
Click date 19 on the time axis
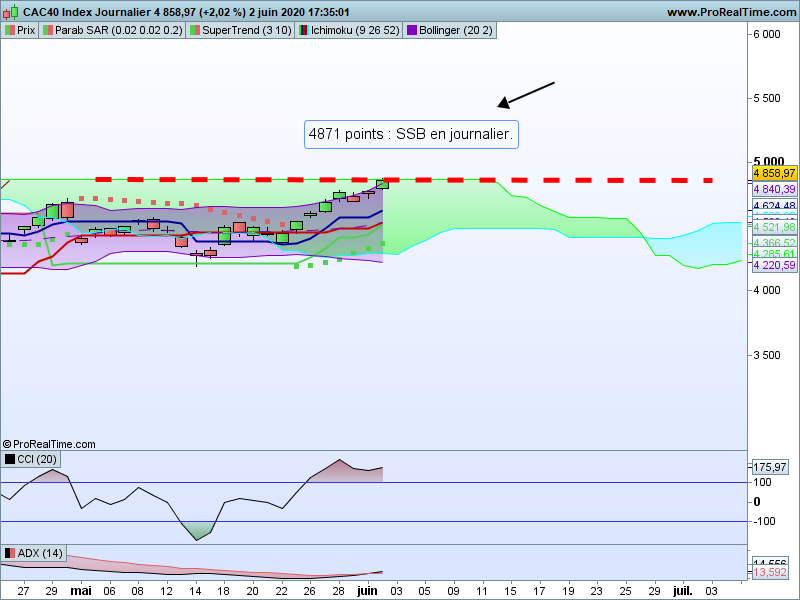tap(568, 591)
